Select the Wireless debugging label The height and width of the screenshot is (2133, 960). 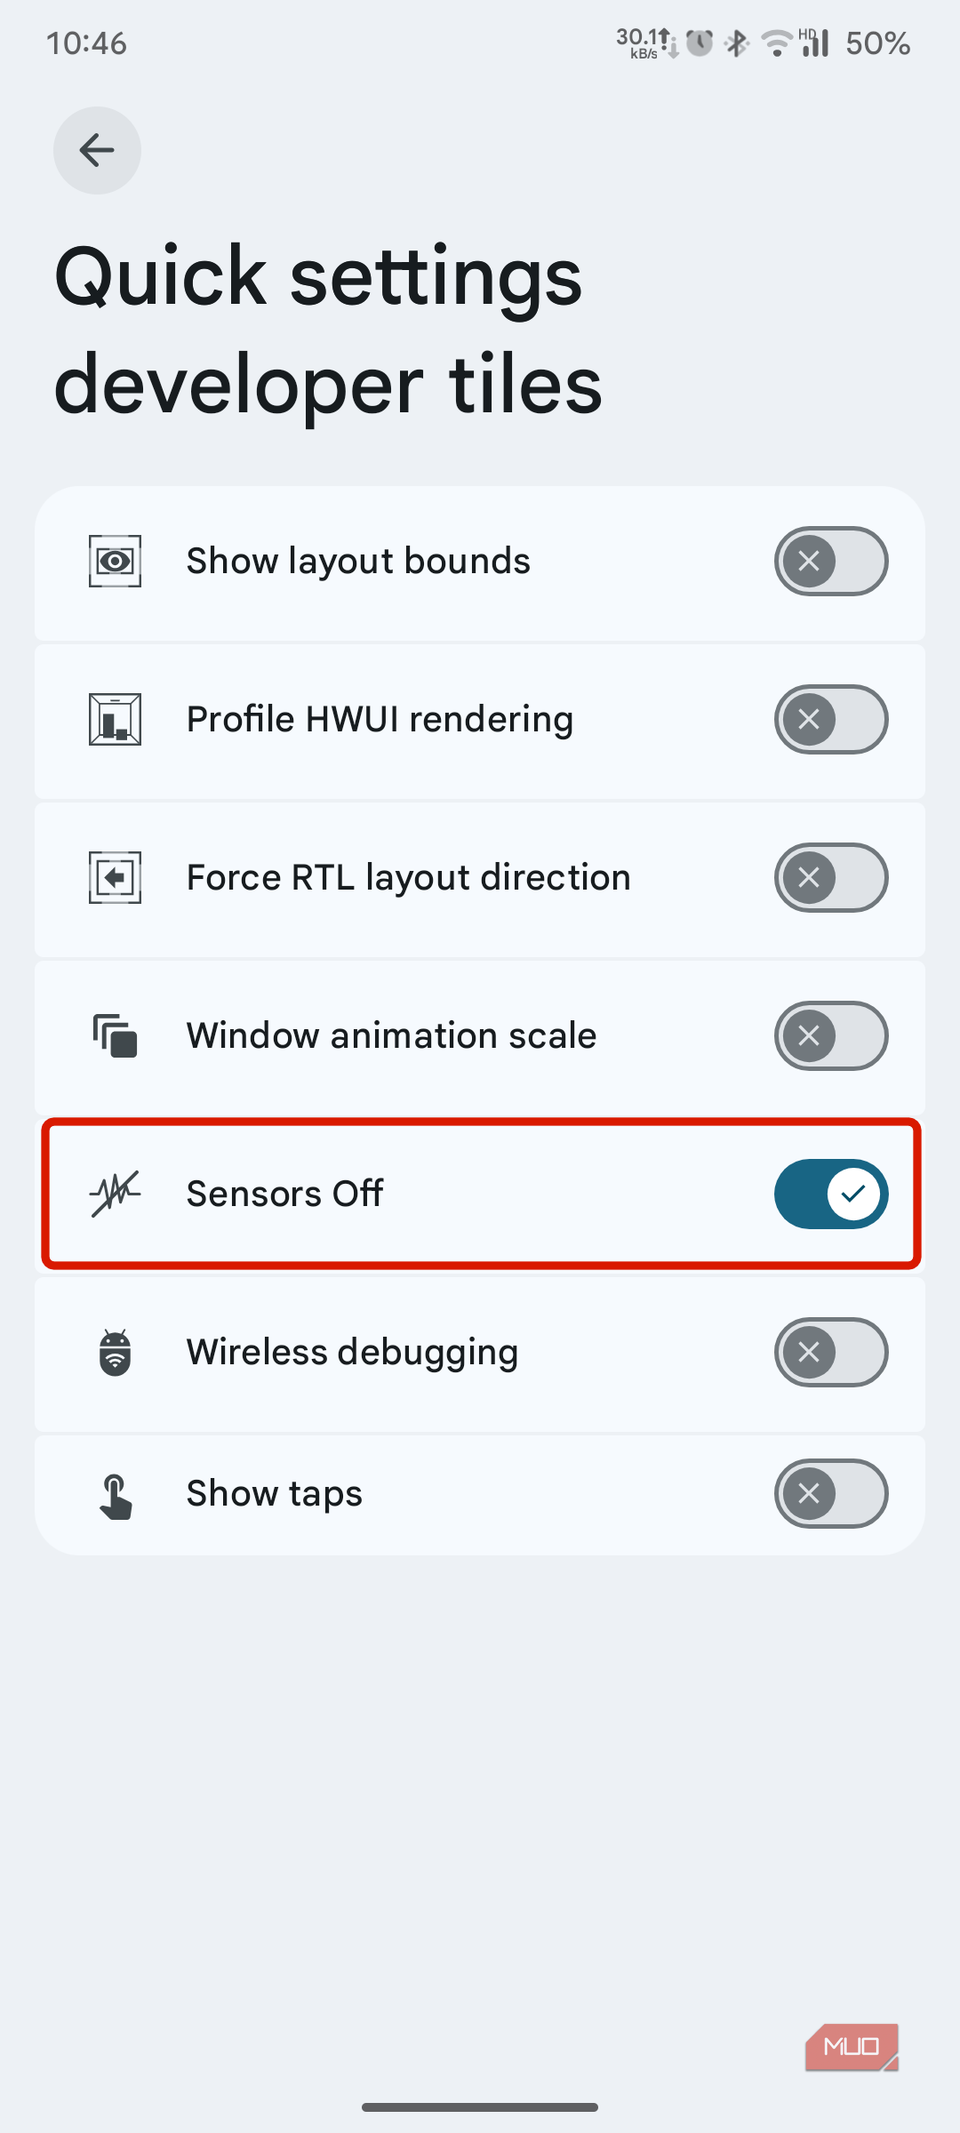[x=352, y=1352]
